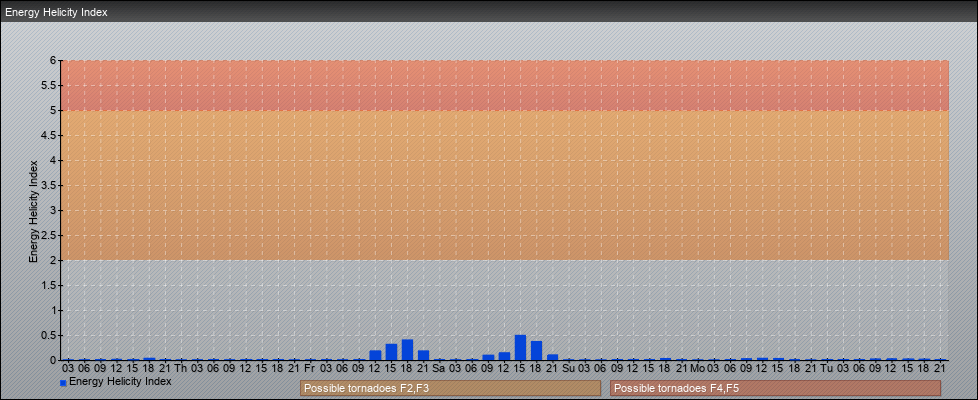This screenshot has height=400, width=978.
Task: Click the 'Su' day label on x-axis
Action: pyautogui.click(x=568, y=368)
